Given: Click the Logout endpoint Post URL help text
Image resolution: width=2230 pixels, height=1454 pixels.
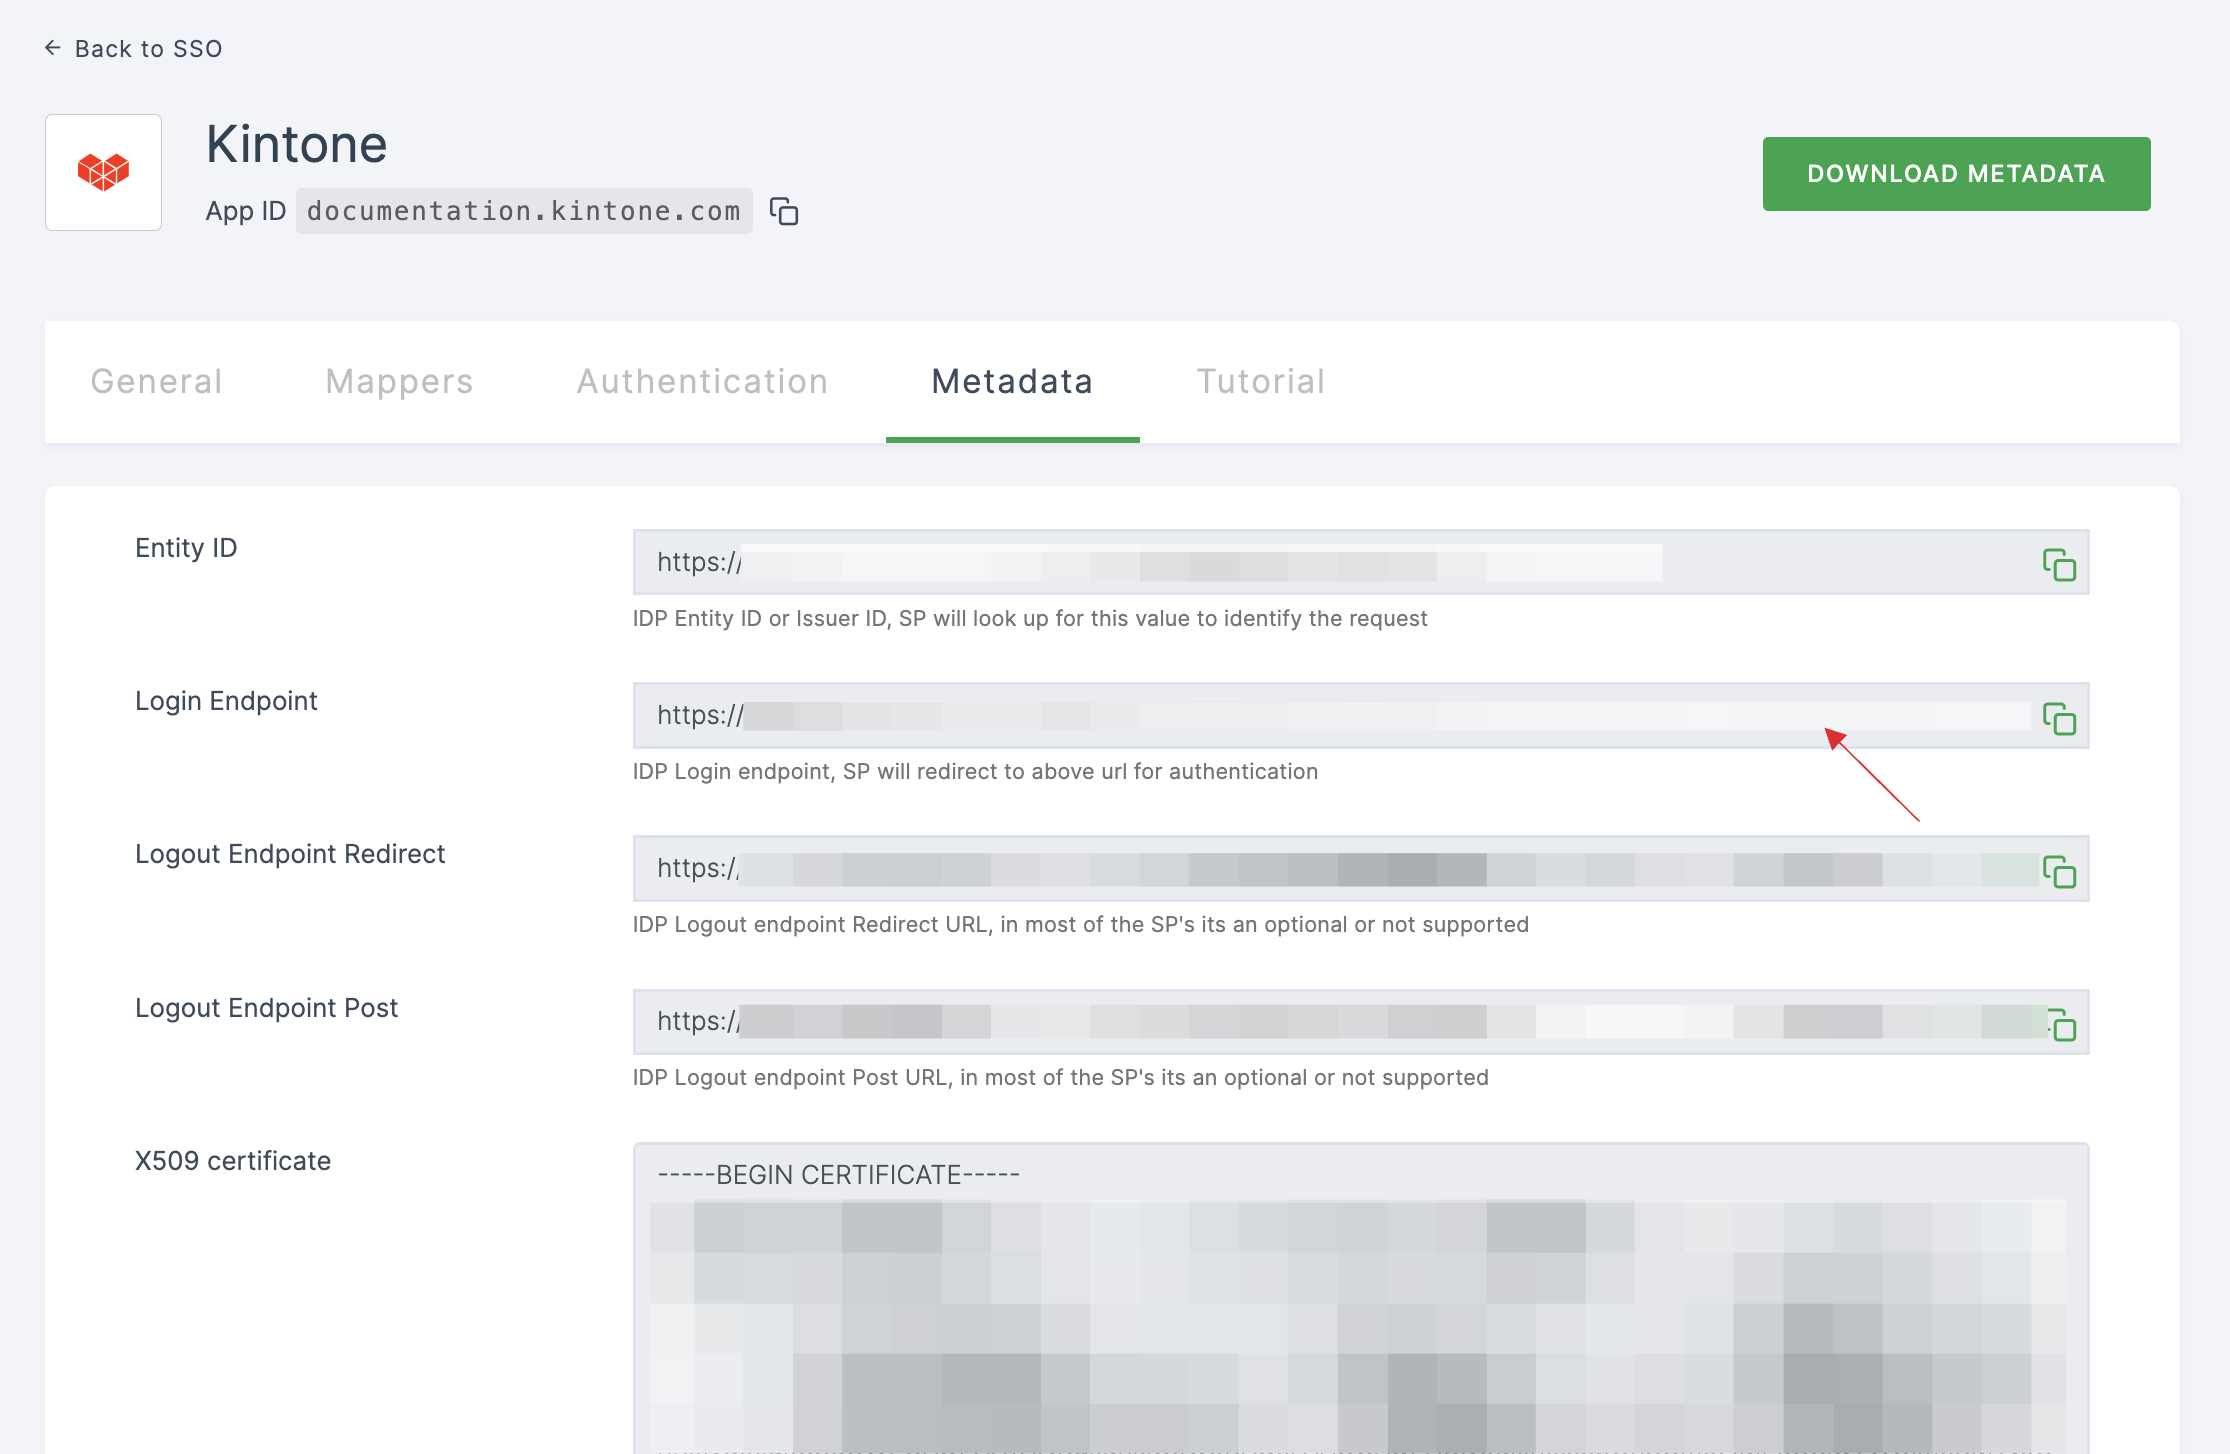Looking at the screenshot, I should [x=1061, y=1078].
